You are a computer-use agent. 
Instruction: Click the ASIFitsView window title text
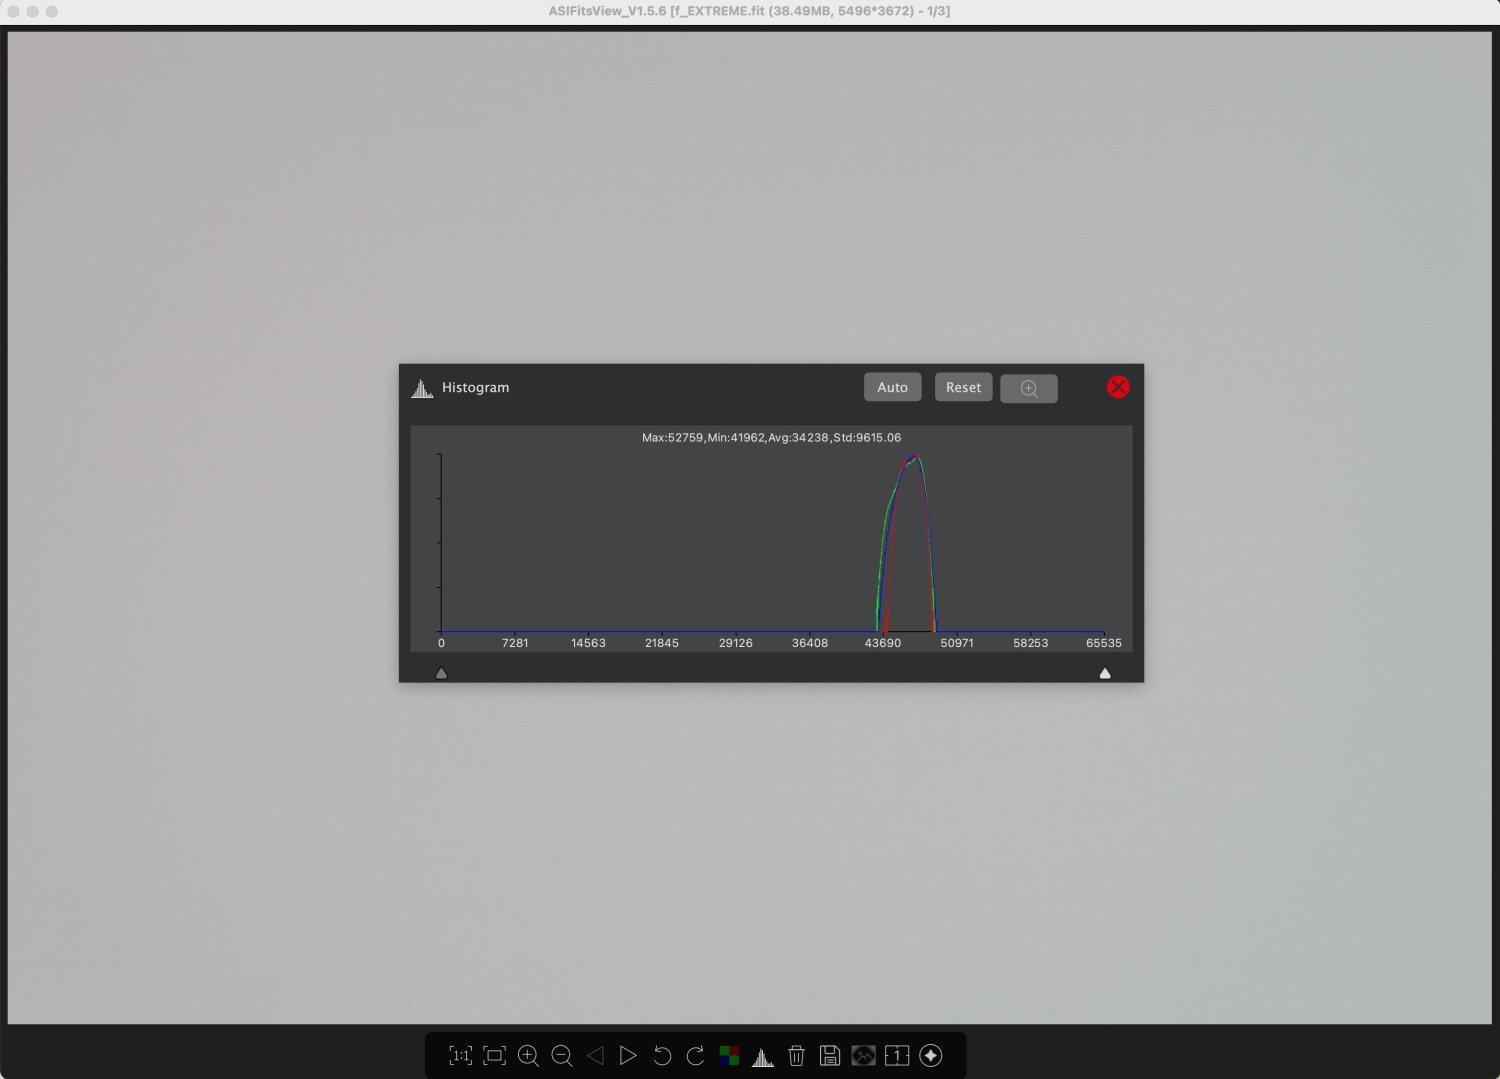749,11
